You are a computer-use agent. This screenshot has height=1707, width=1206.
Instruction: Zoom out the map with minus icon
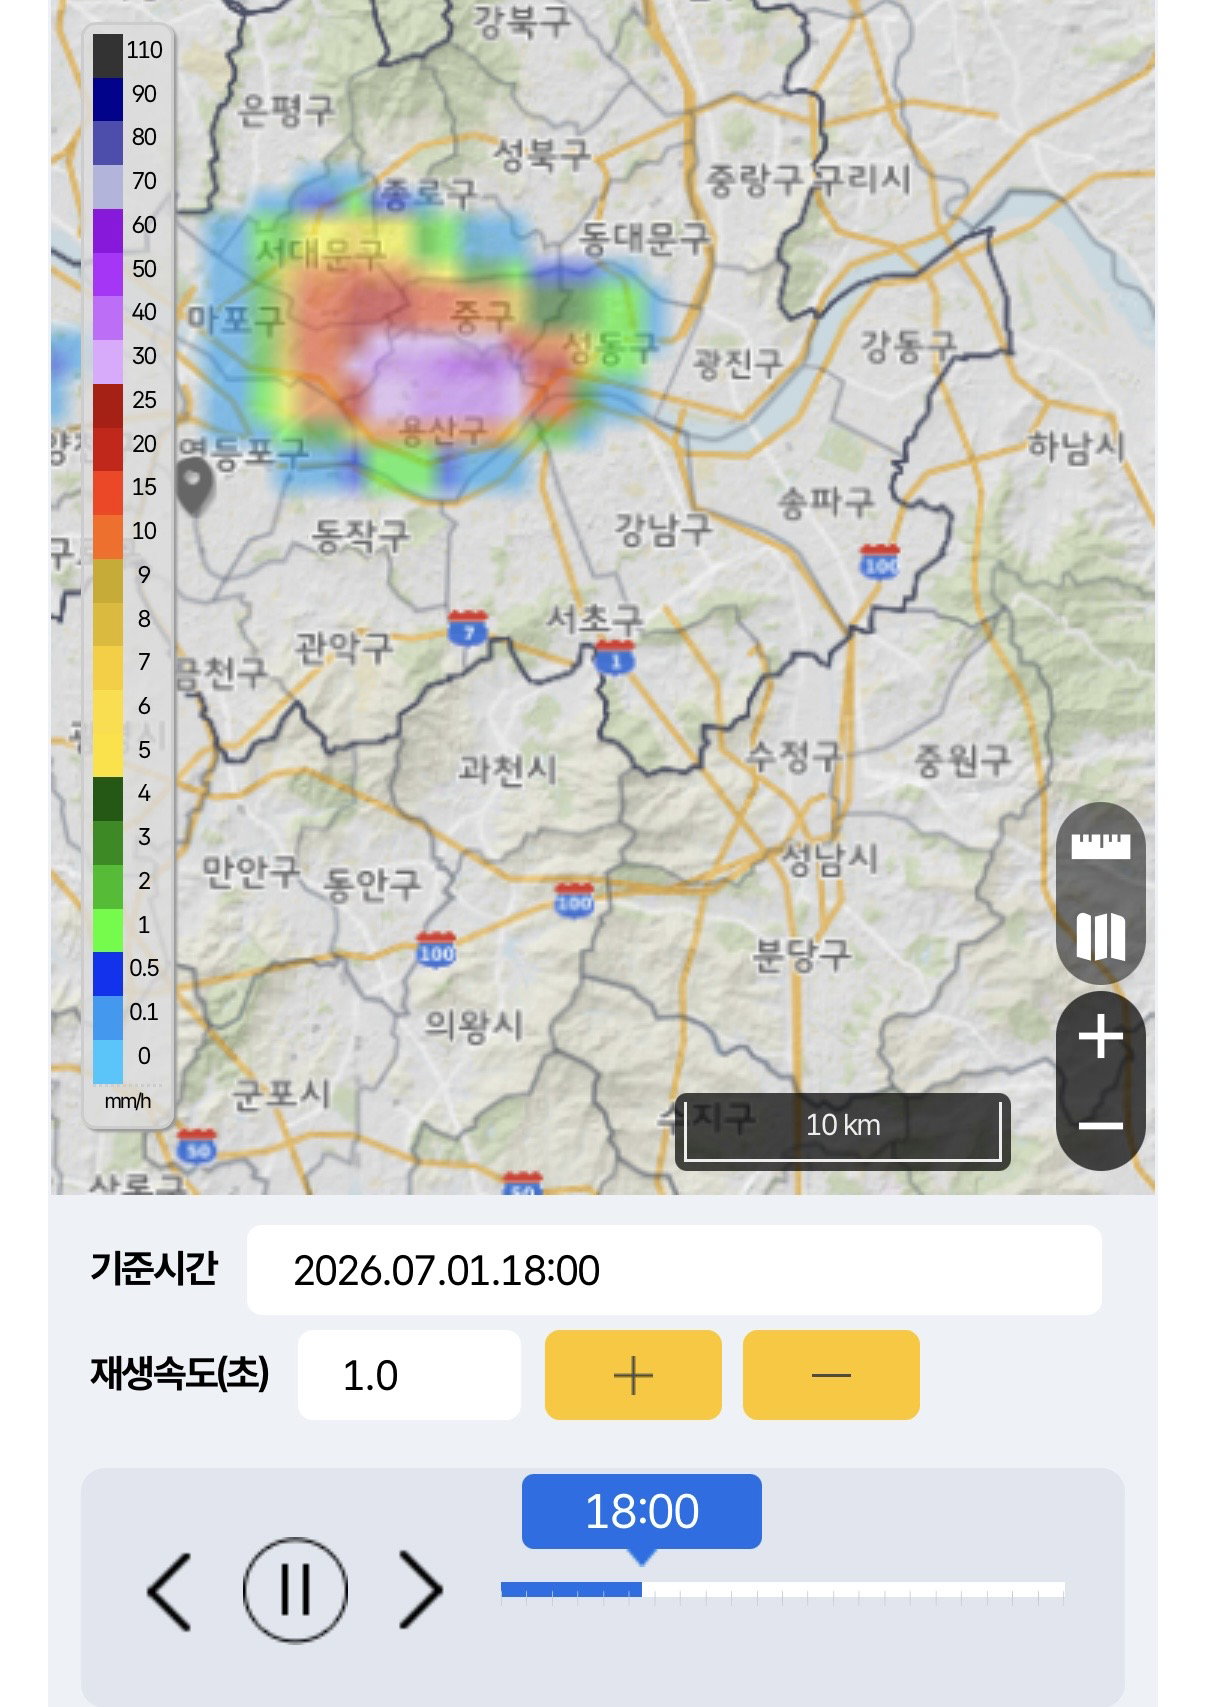click(x=1100, y=1126)
